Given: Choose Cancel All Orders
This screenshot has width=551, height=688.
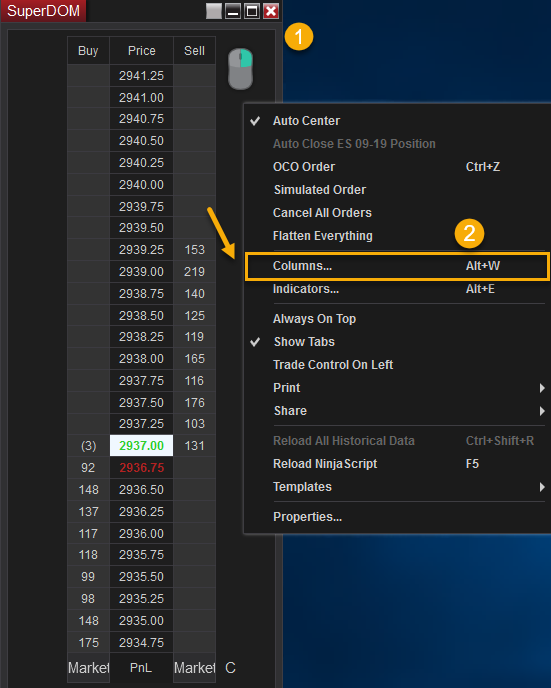Looking at the screenshot, I should (x=322, y=213).
